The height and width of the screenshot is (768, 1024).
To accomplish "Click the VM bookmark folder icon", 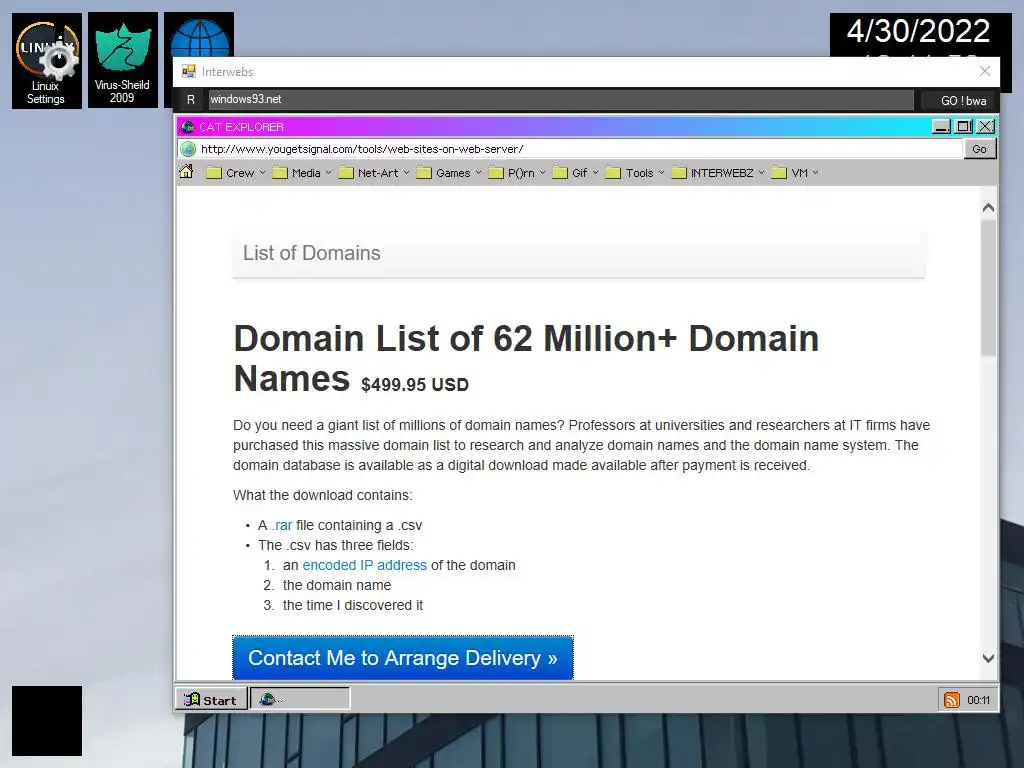I will [778, 173].
